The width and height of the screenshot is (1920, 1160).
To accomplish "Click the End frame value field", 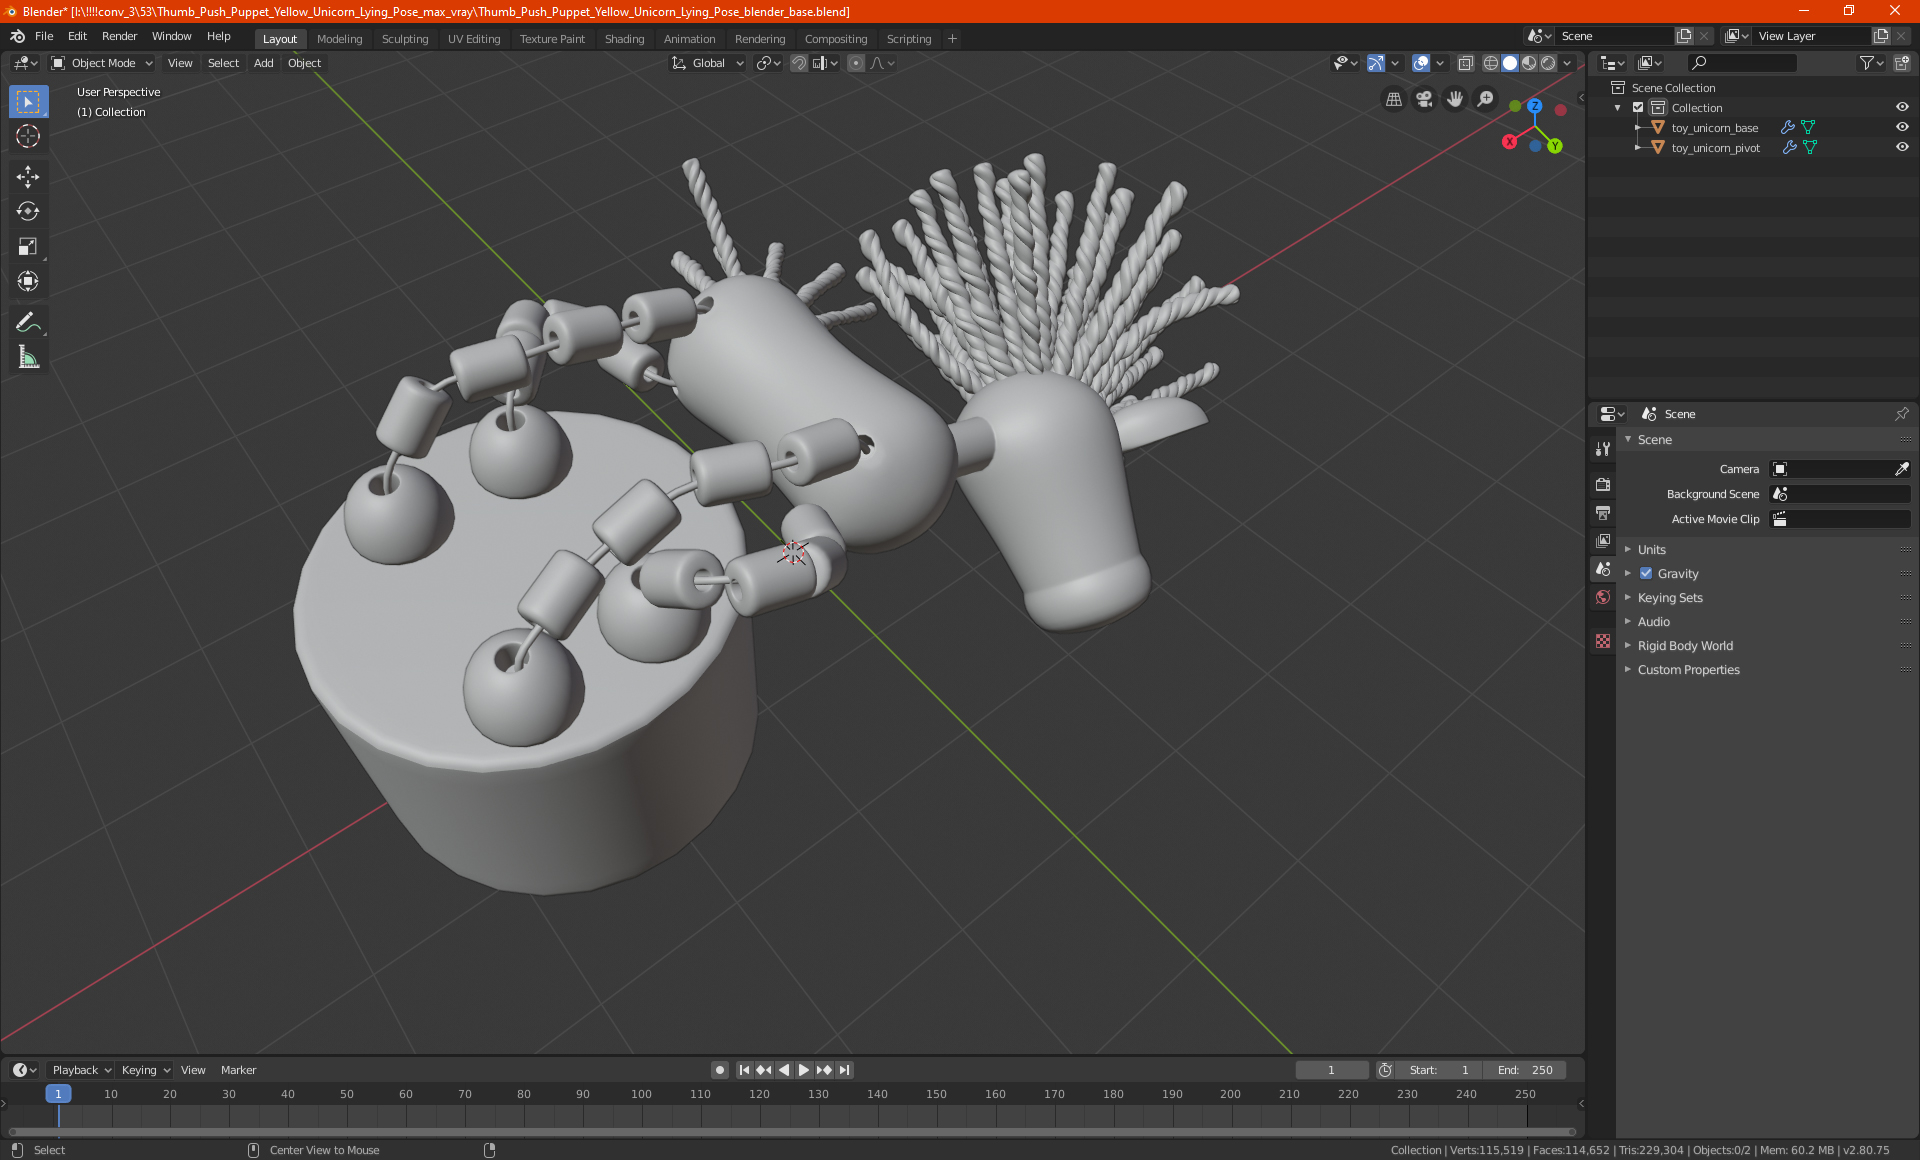I will 1525,1070.
